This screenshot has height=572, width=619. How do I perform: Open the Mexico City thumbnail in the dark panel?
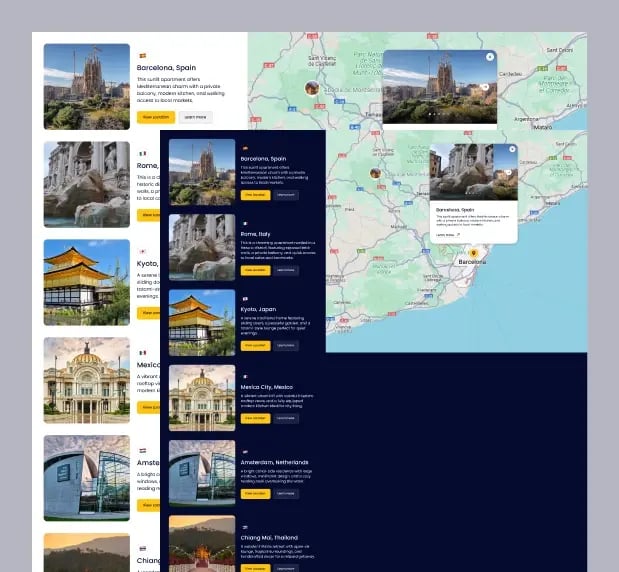point(202,398)
